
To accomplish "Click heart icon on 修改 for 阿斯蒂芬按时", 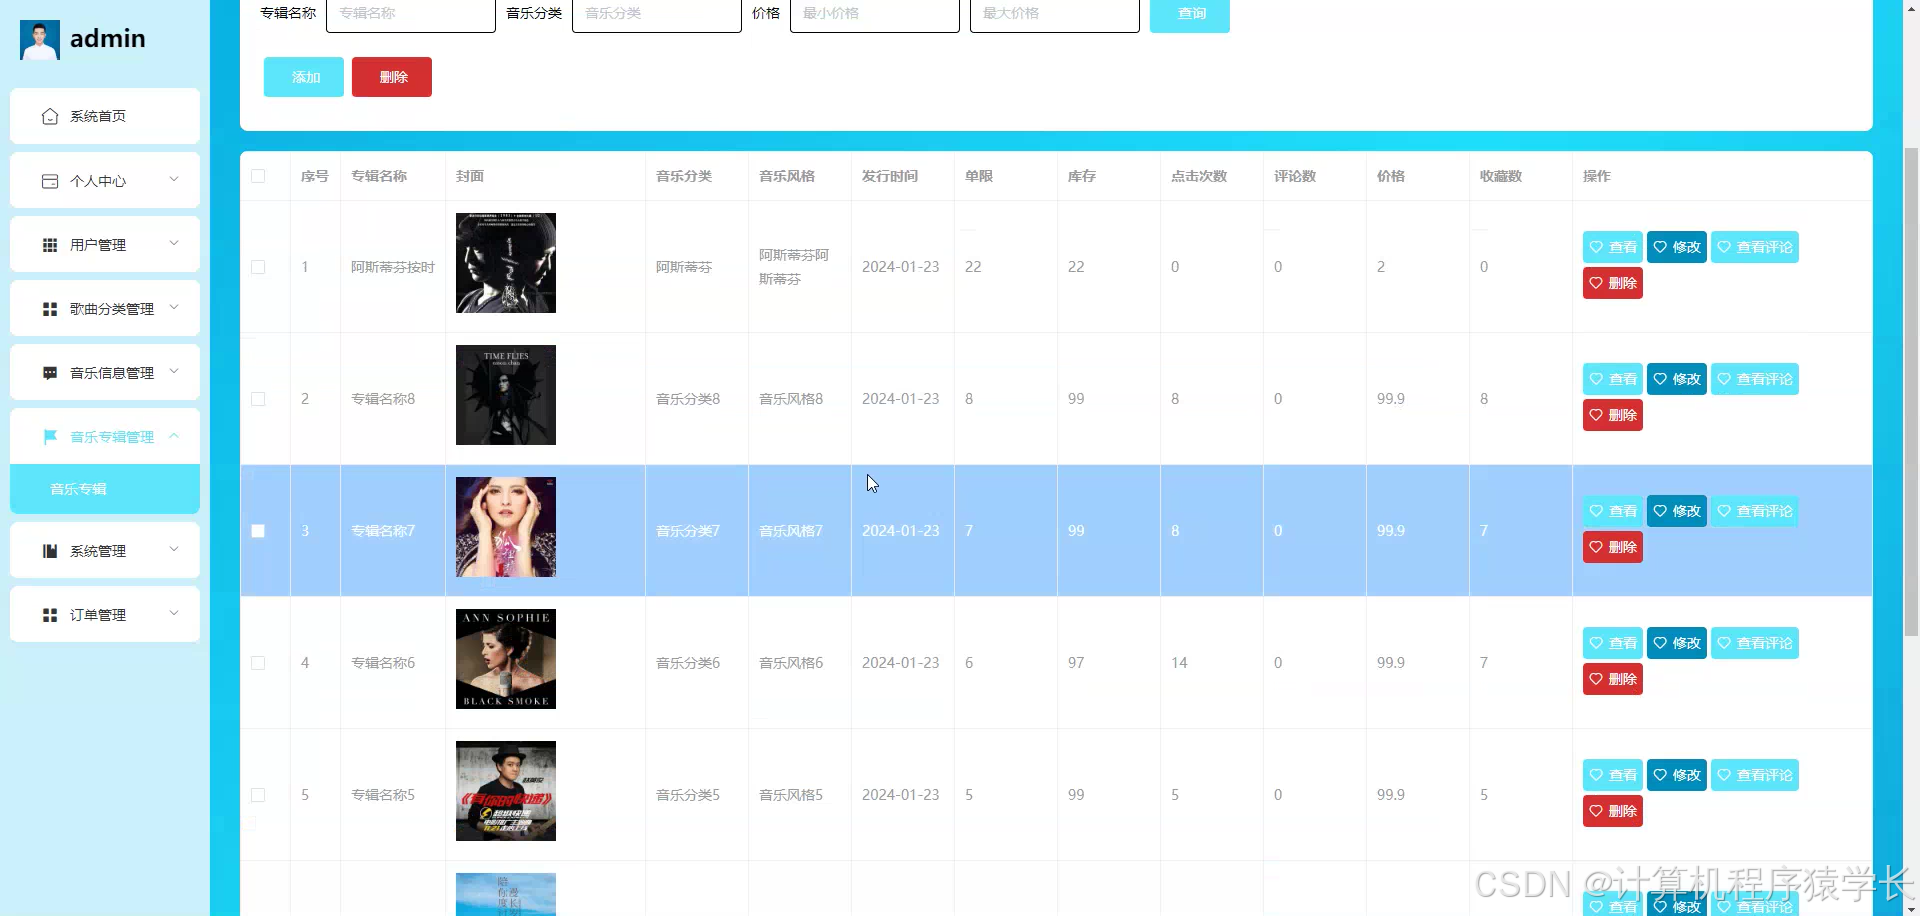I will click(1660, 247).
